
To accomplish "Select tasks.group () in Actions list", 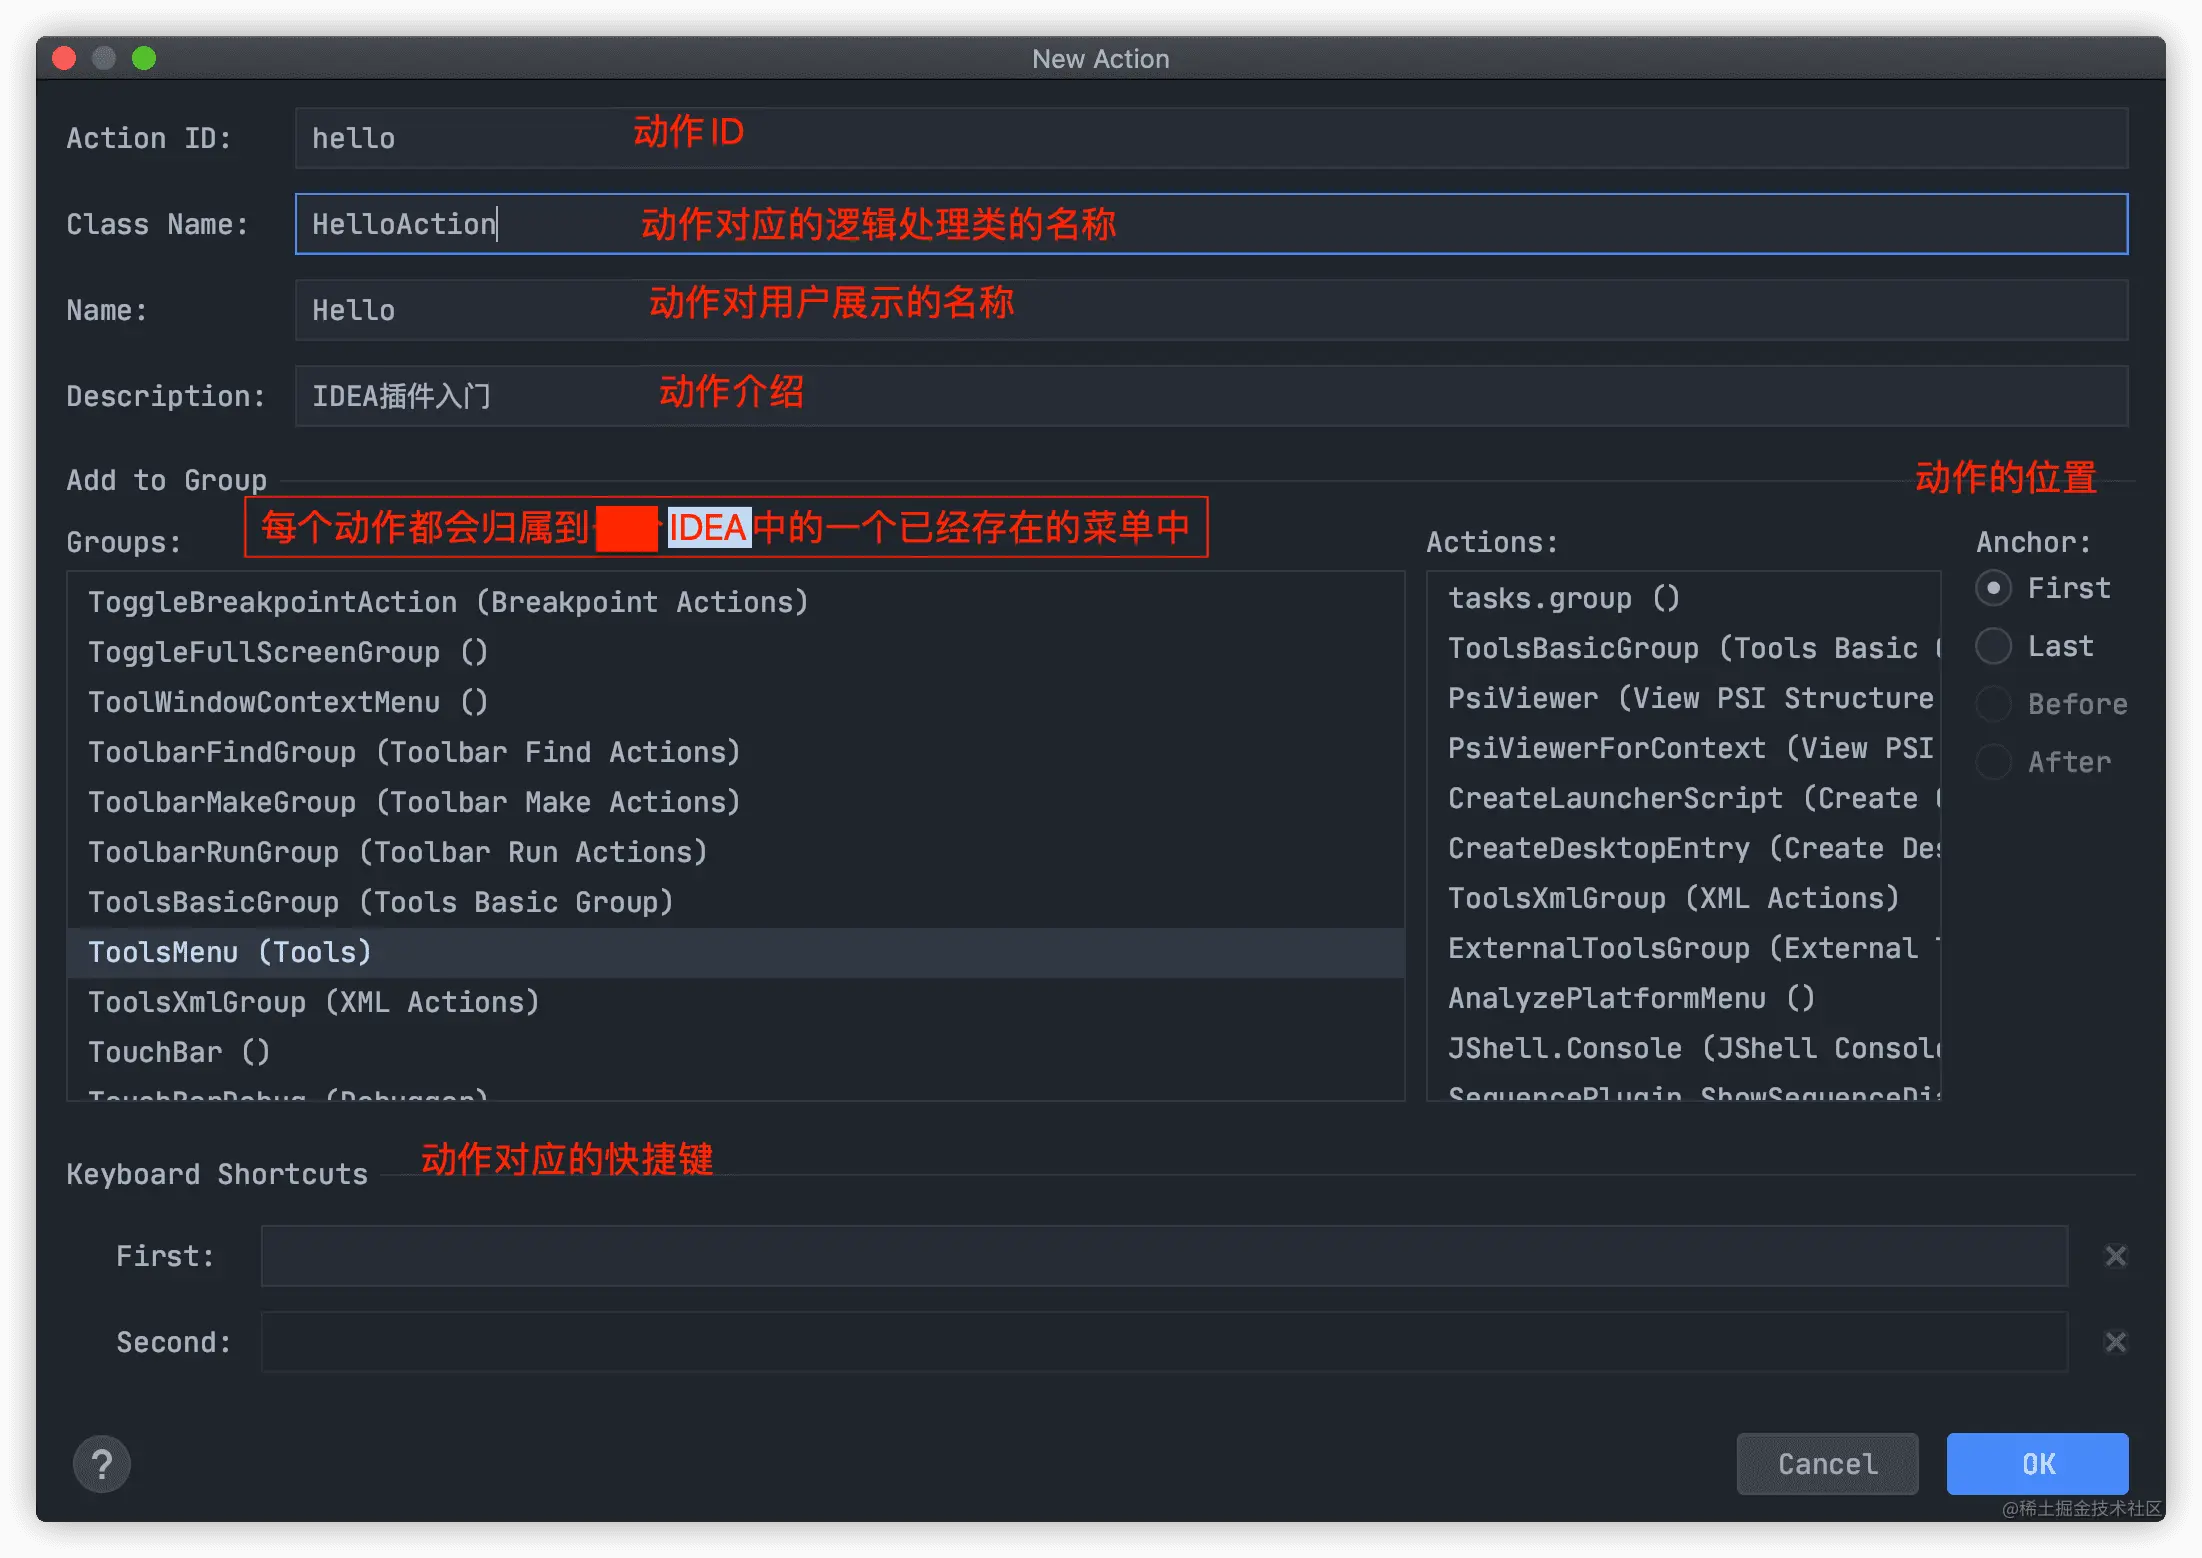I will 1684,598.
